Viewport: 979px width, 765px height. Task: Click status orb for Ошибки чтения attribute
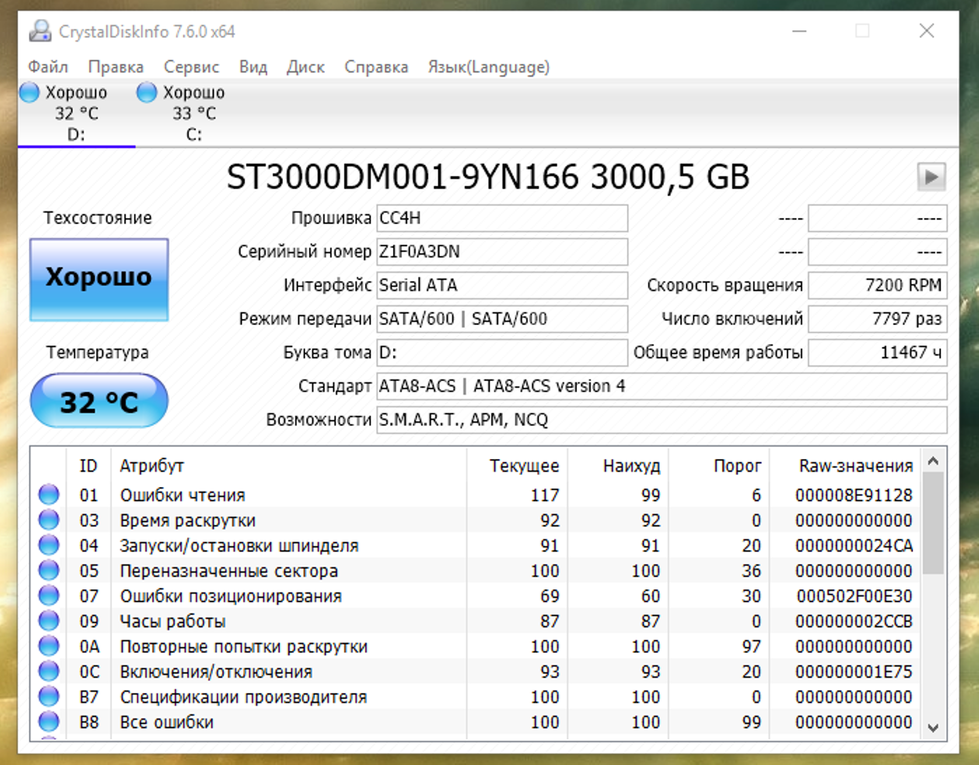coord(48,495)
